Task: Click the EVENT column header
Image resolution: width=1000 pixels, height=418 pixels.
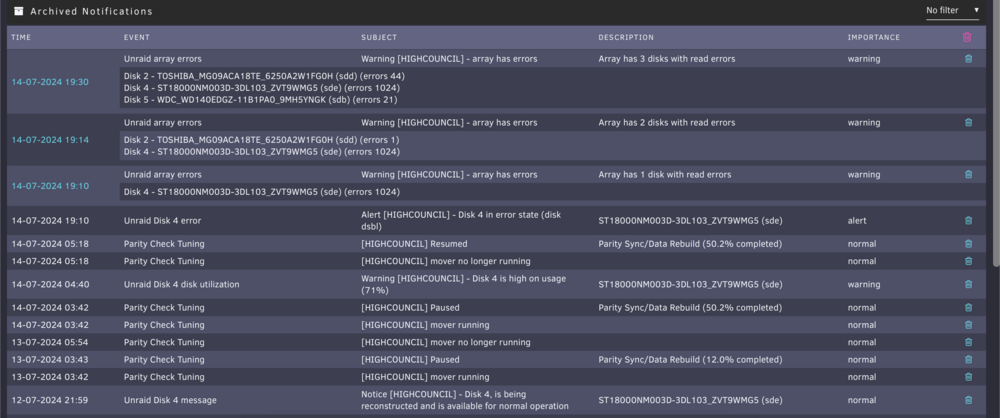Action: (137, 38)
